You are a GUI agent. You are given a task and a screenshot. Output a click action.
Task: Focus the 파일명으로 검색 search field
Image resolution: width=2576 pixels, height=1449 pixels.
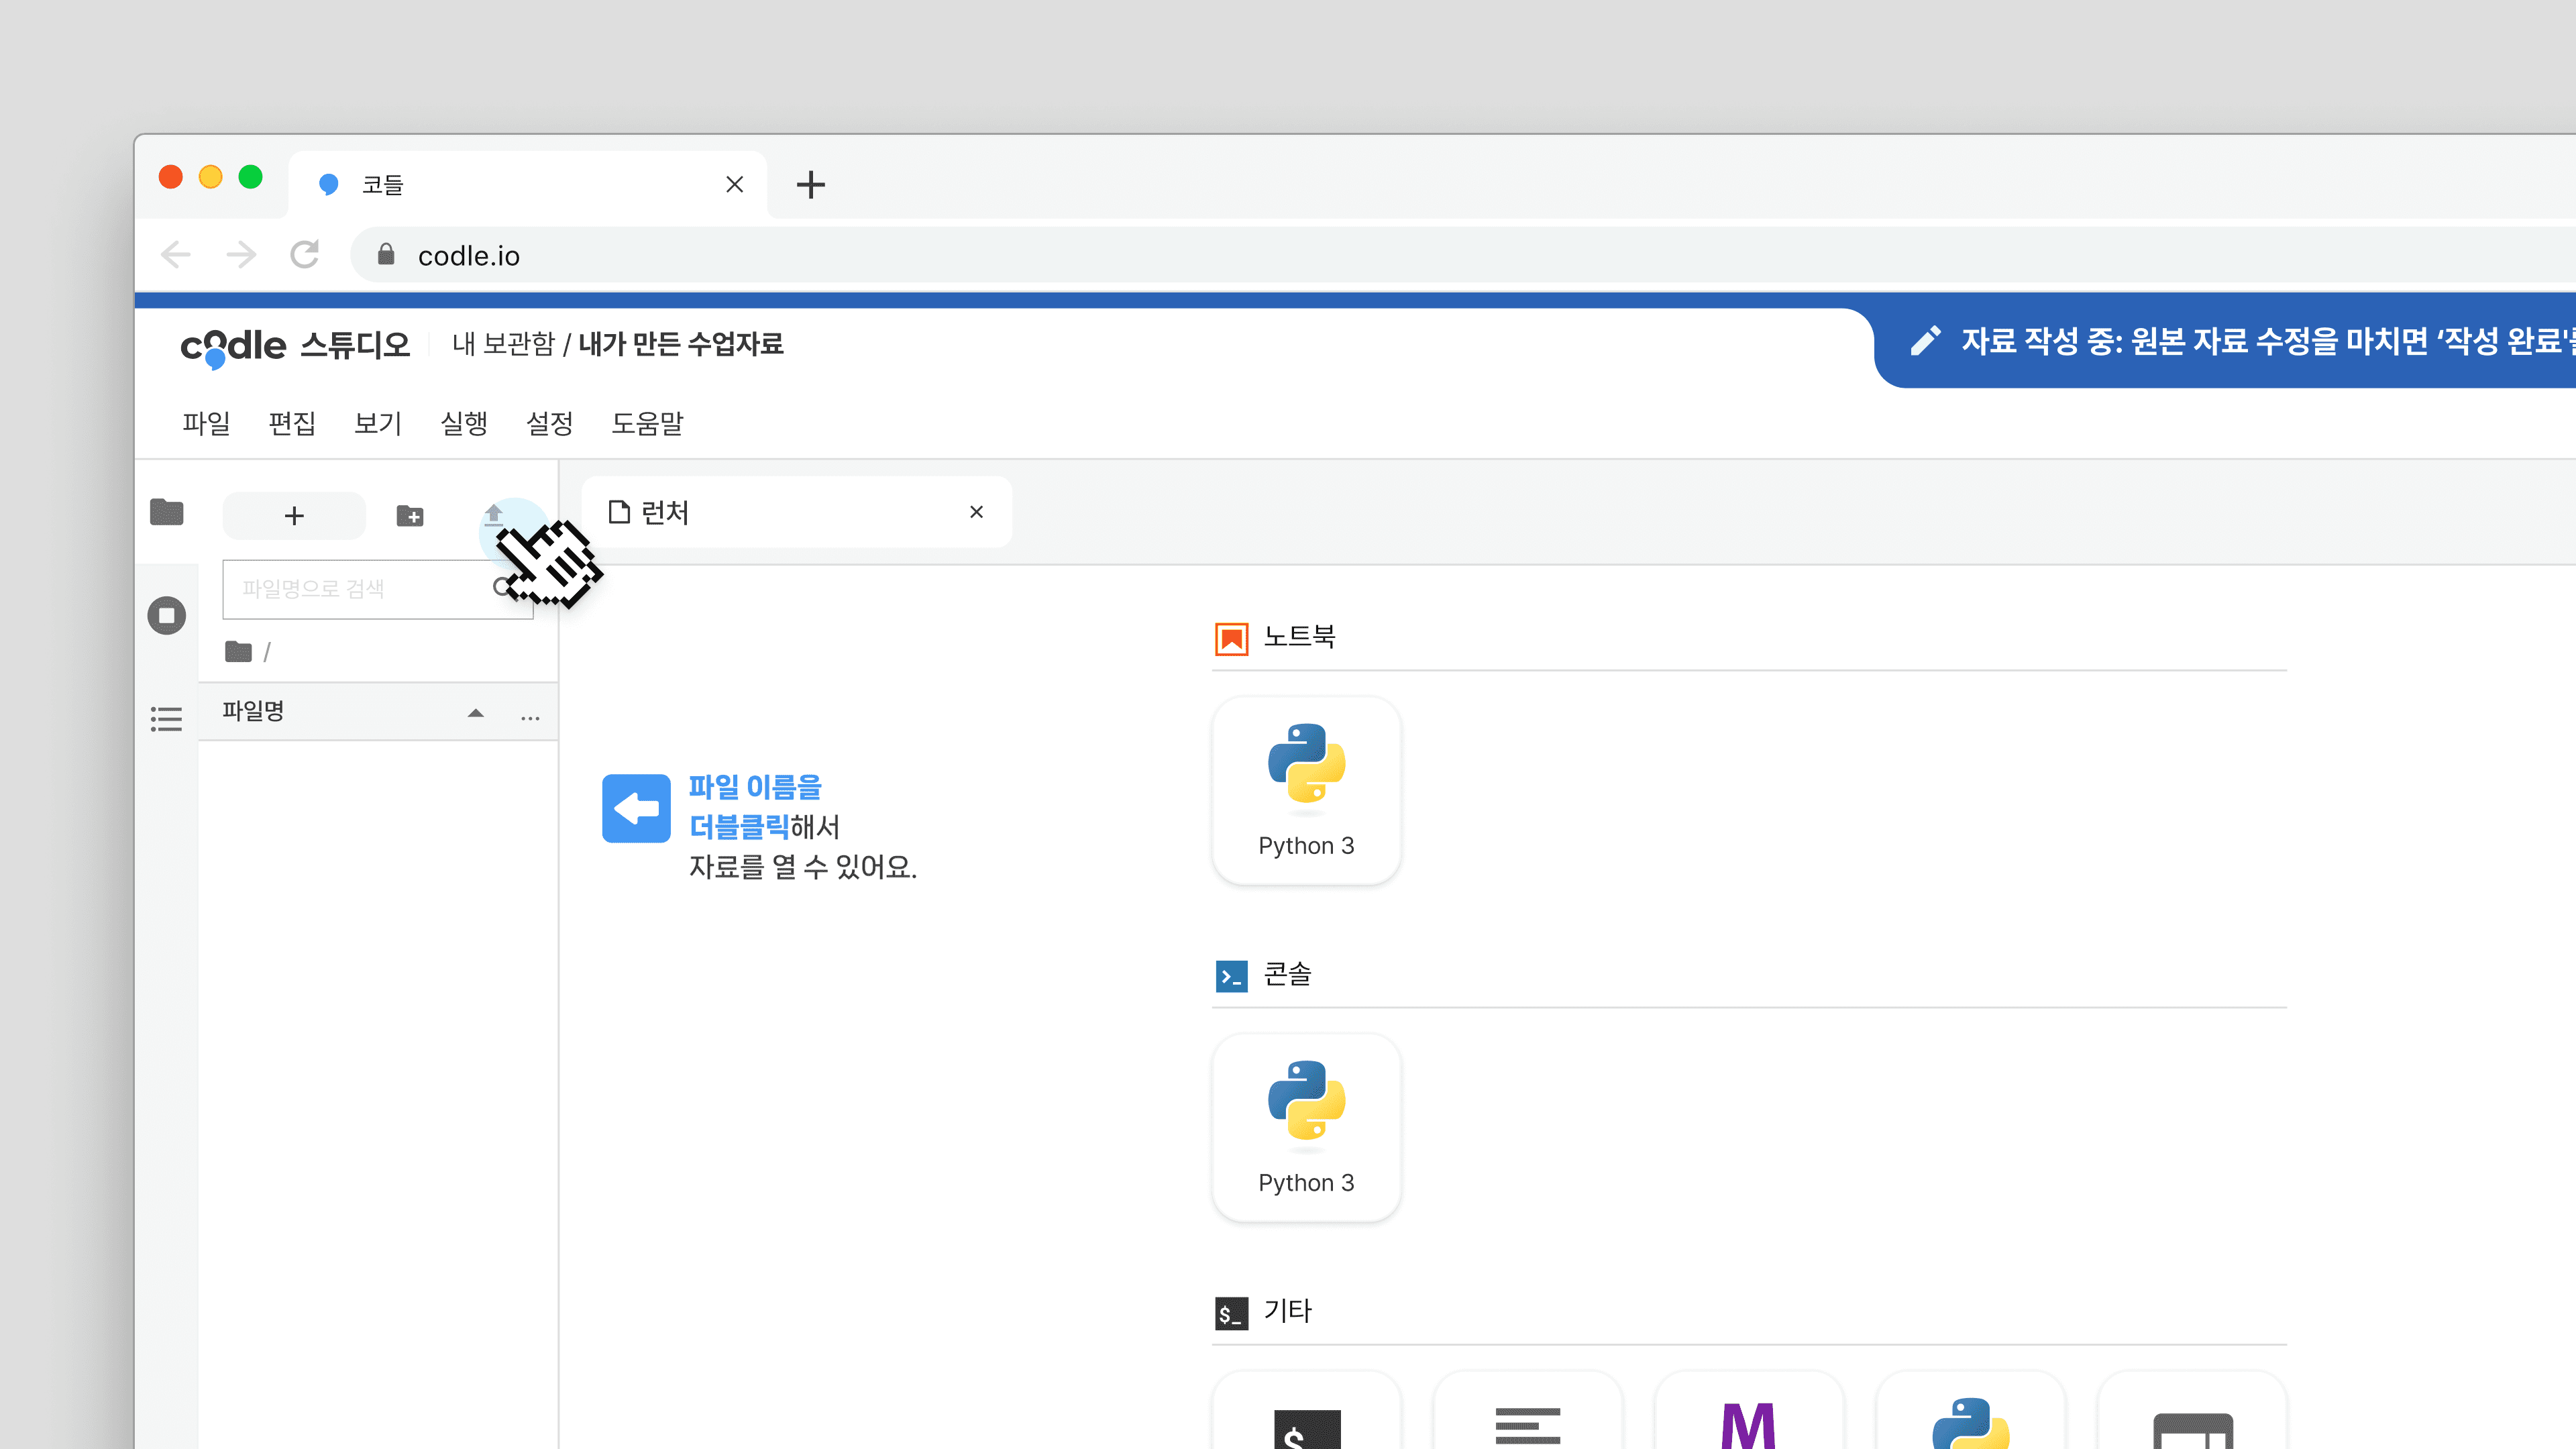[377, 589]
